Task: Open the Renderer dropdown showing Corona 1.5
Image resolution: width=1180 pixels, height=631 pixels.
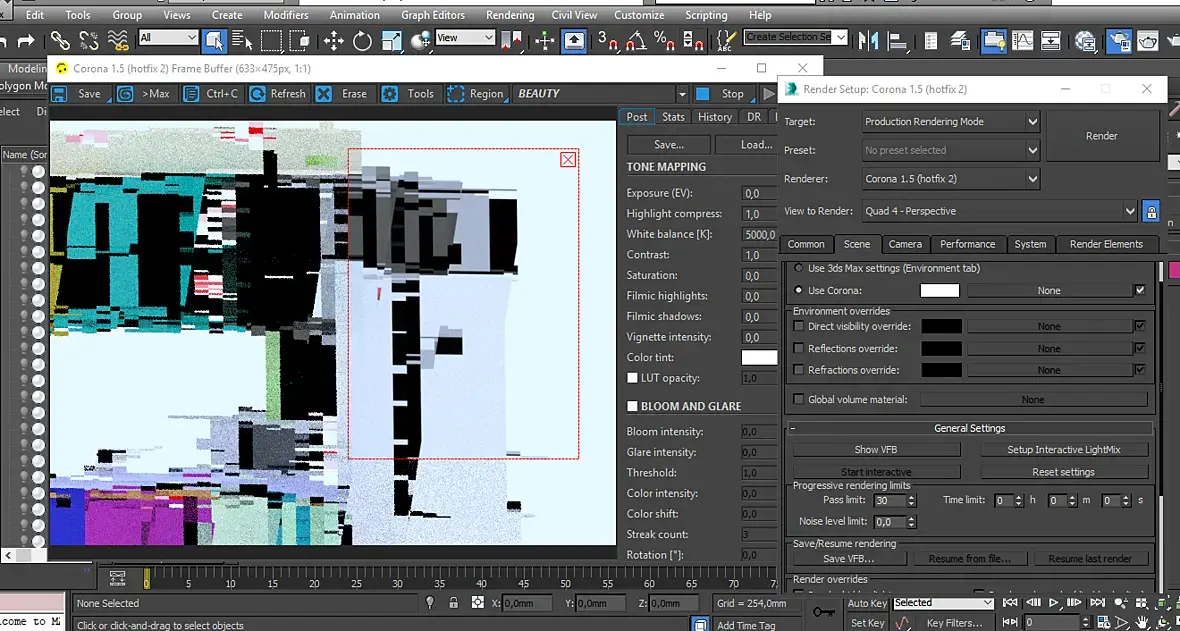Action: (x=951, y=179)
